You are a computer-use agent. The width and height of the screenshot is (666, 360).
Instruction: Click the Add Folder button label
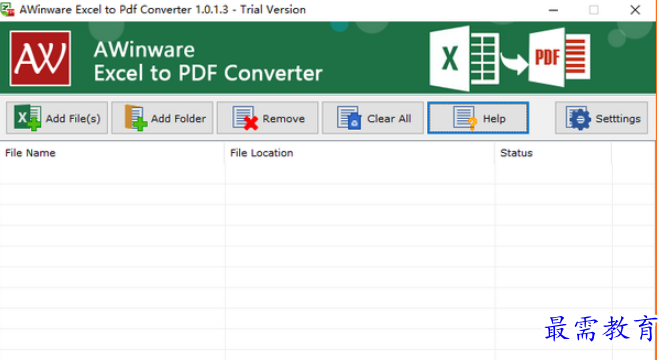[x=178, y=118]
